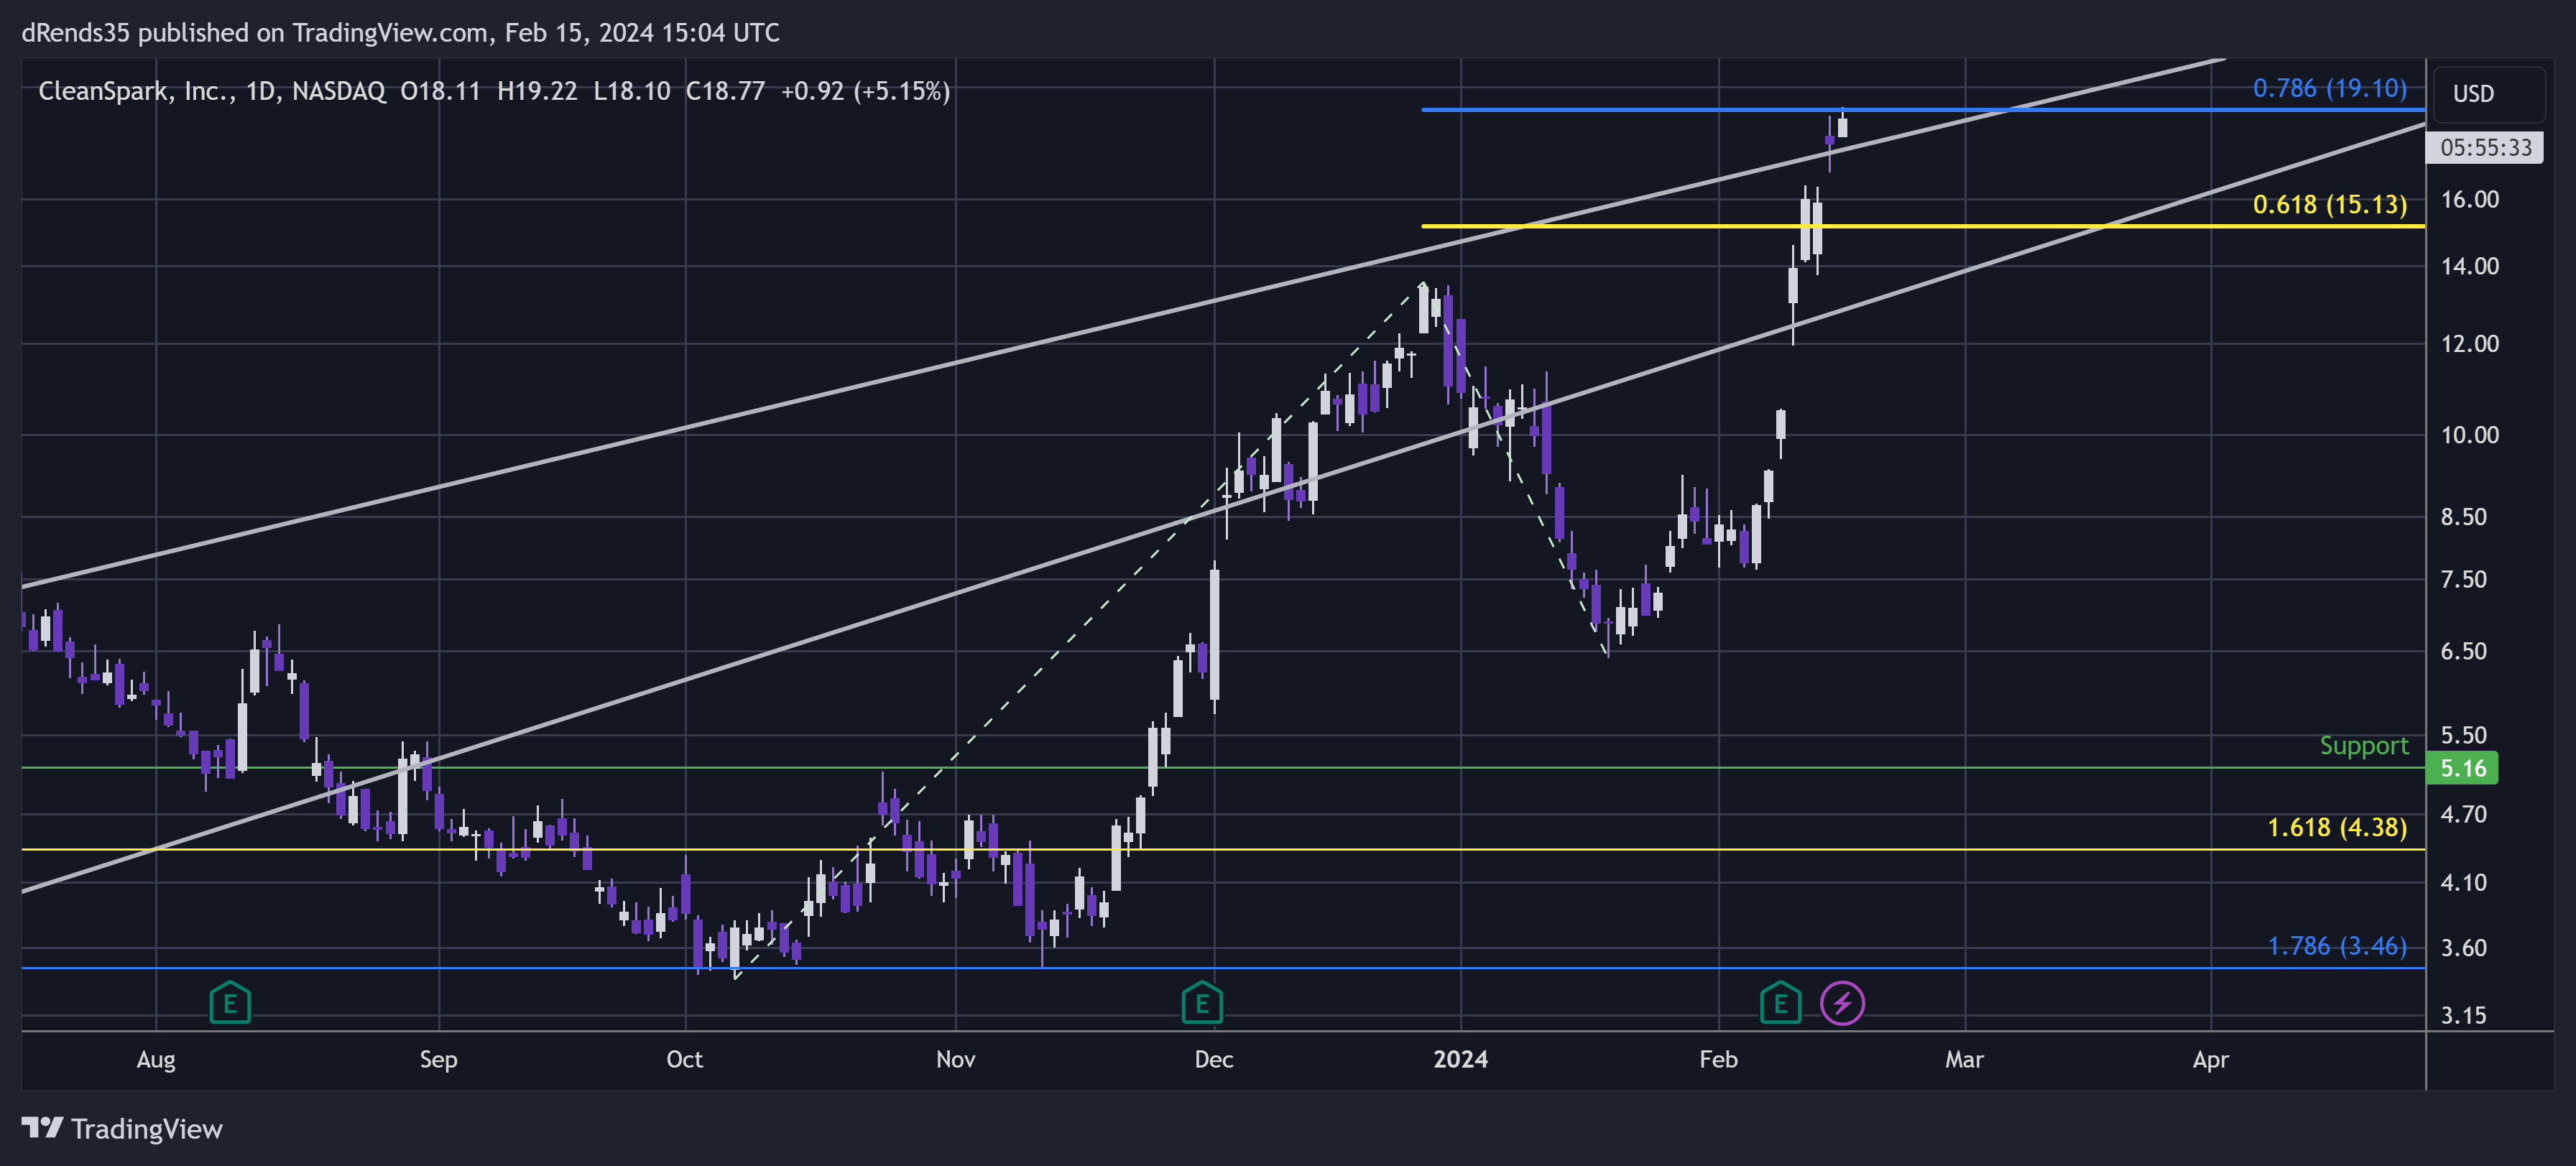Click the Aug date axis label
2576x1166 pixels.
156,1059
